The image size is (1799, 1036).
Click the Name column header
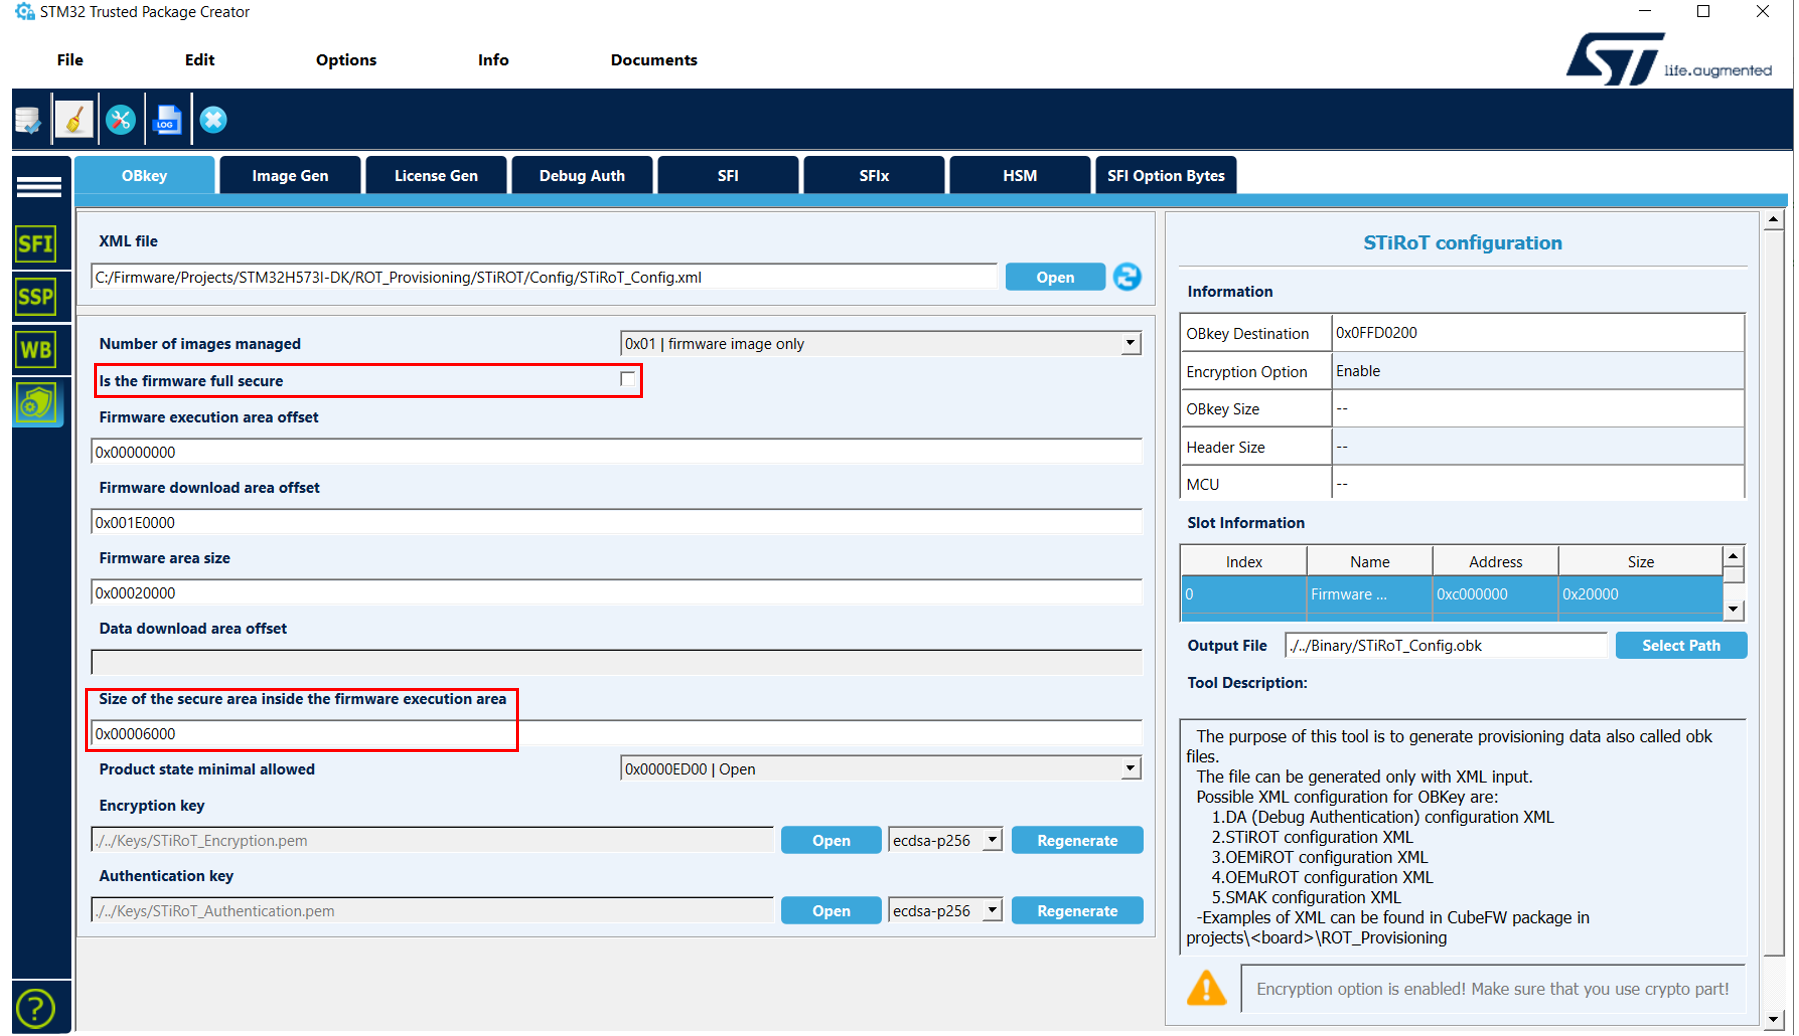[x=1369, y=562]
